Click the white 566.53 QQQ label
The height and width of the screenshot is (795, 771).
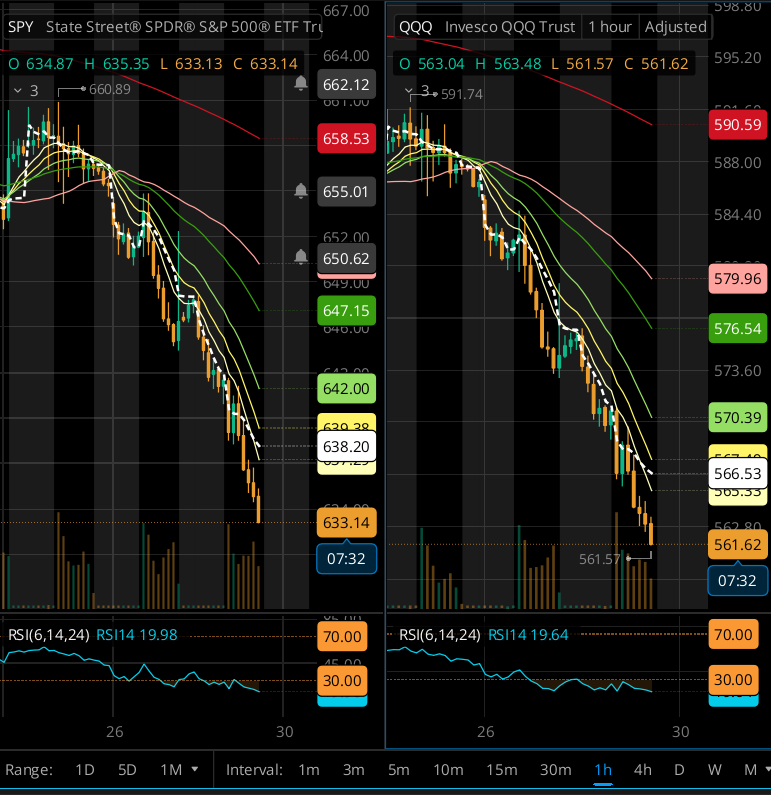click(738, 474)
